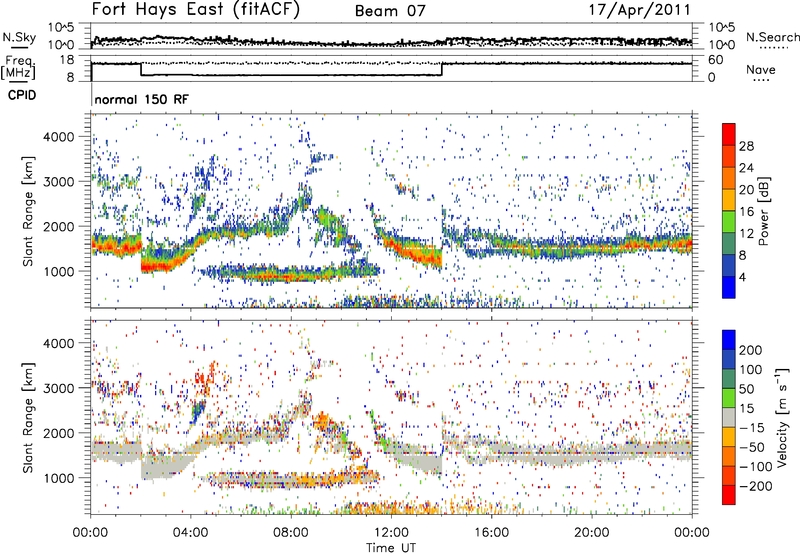The image size is (800, 554).
Task: Click the "Time UT" axis title
Action: click(x=391, y=548)
